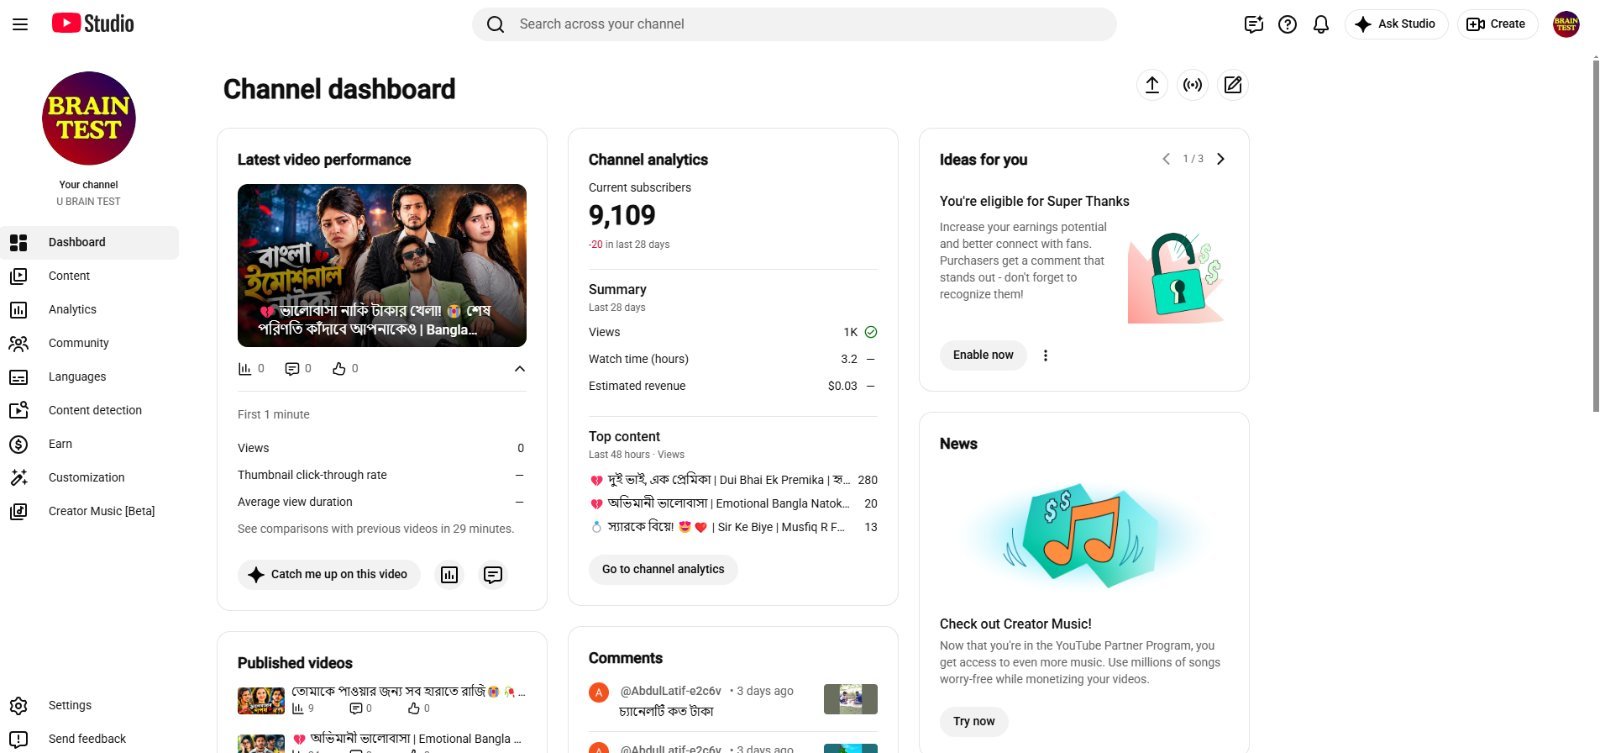Select Creator Music [Beta] in the sidebar
The width and height of the screenshot is (1600, 753).
pyautogui.click(x=90, y=511)
